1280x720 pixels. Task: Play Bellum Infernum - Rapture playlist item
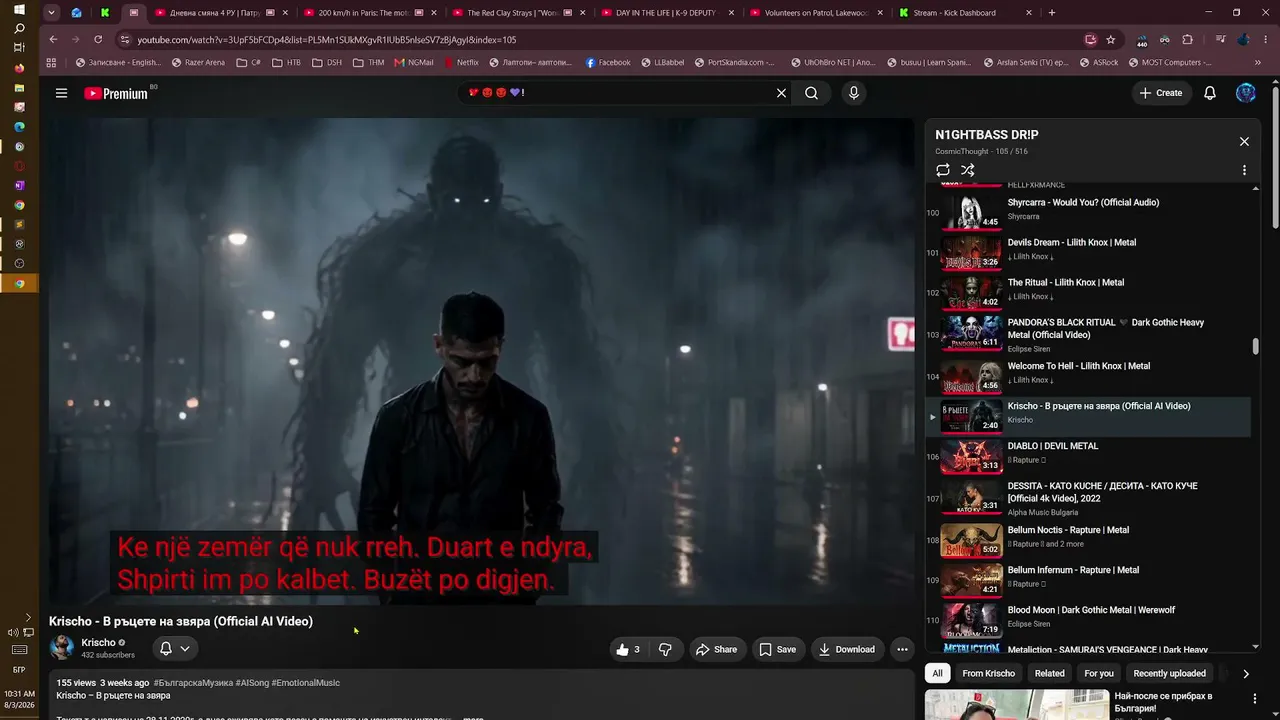click(1088, 579)
